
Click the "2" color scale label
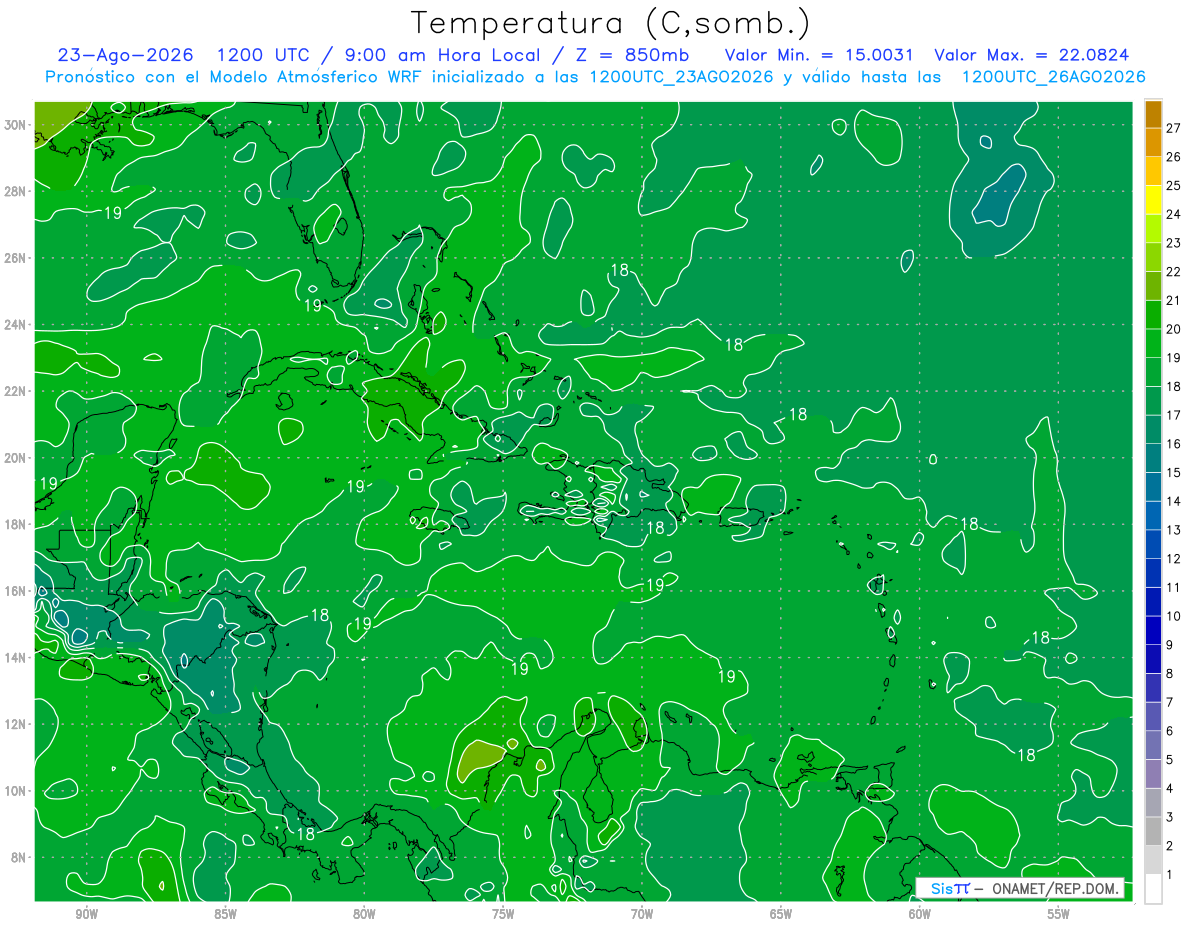[1170, 846]
